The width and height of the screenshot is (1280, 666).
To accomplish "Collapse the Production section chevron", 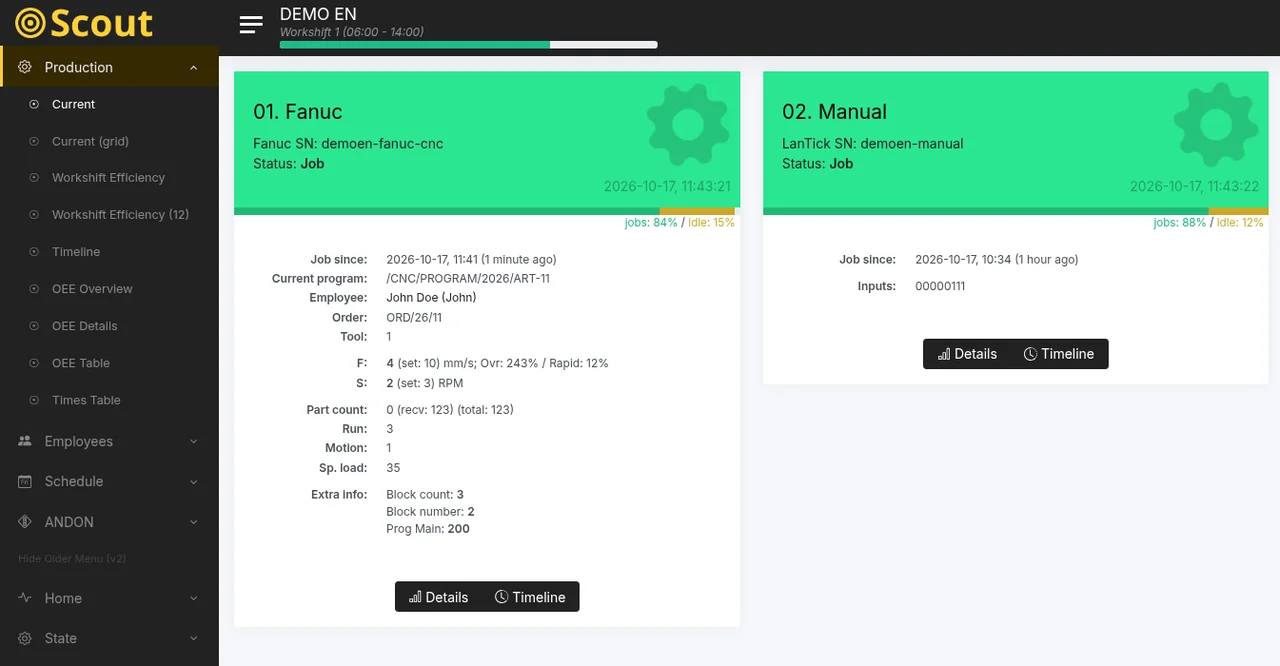I will [x=194, y=68].
